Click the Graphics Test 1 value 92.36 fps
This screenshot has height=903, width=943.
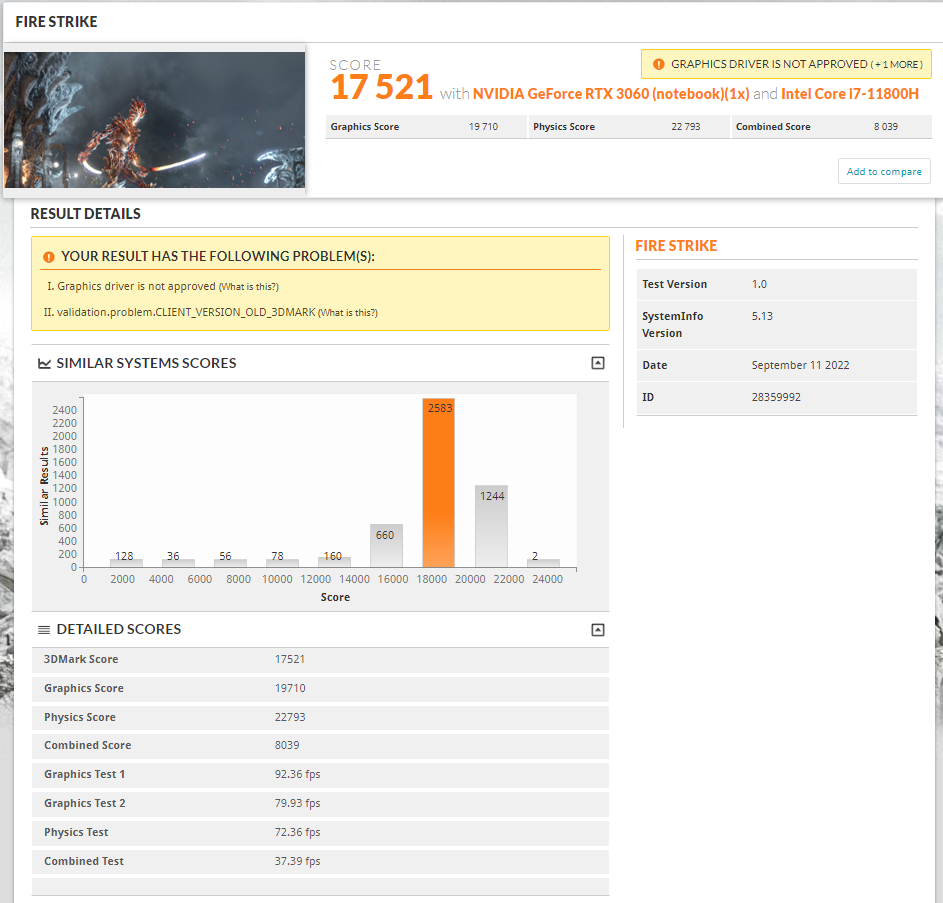[x=298, y=774]
